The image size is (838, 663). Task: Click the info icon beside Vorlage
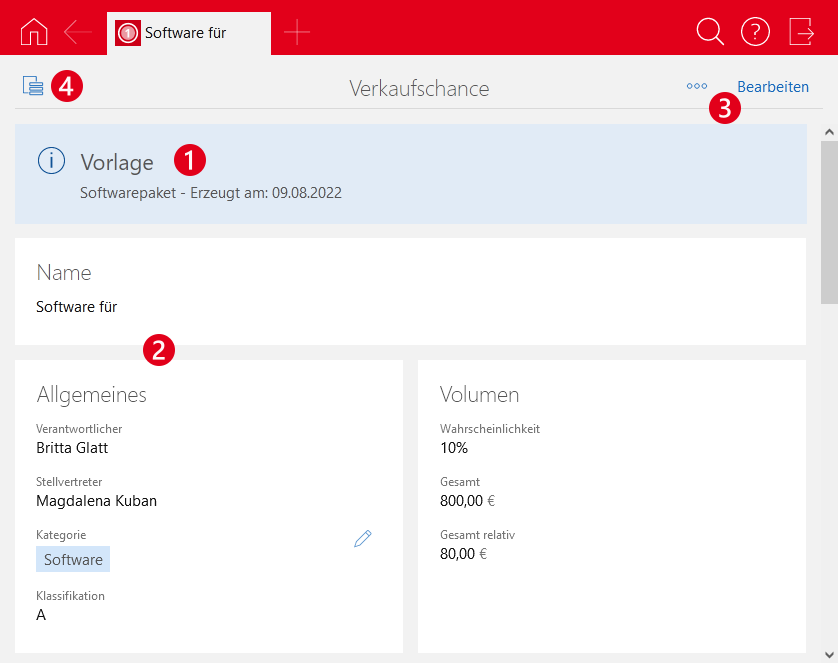point(51,160)
